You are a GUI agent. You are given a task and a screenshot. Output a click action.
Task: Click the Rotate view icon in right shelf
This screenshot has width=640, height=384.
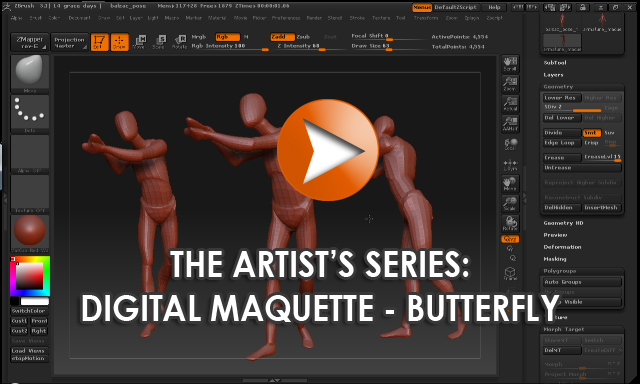[510, 224]
